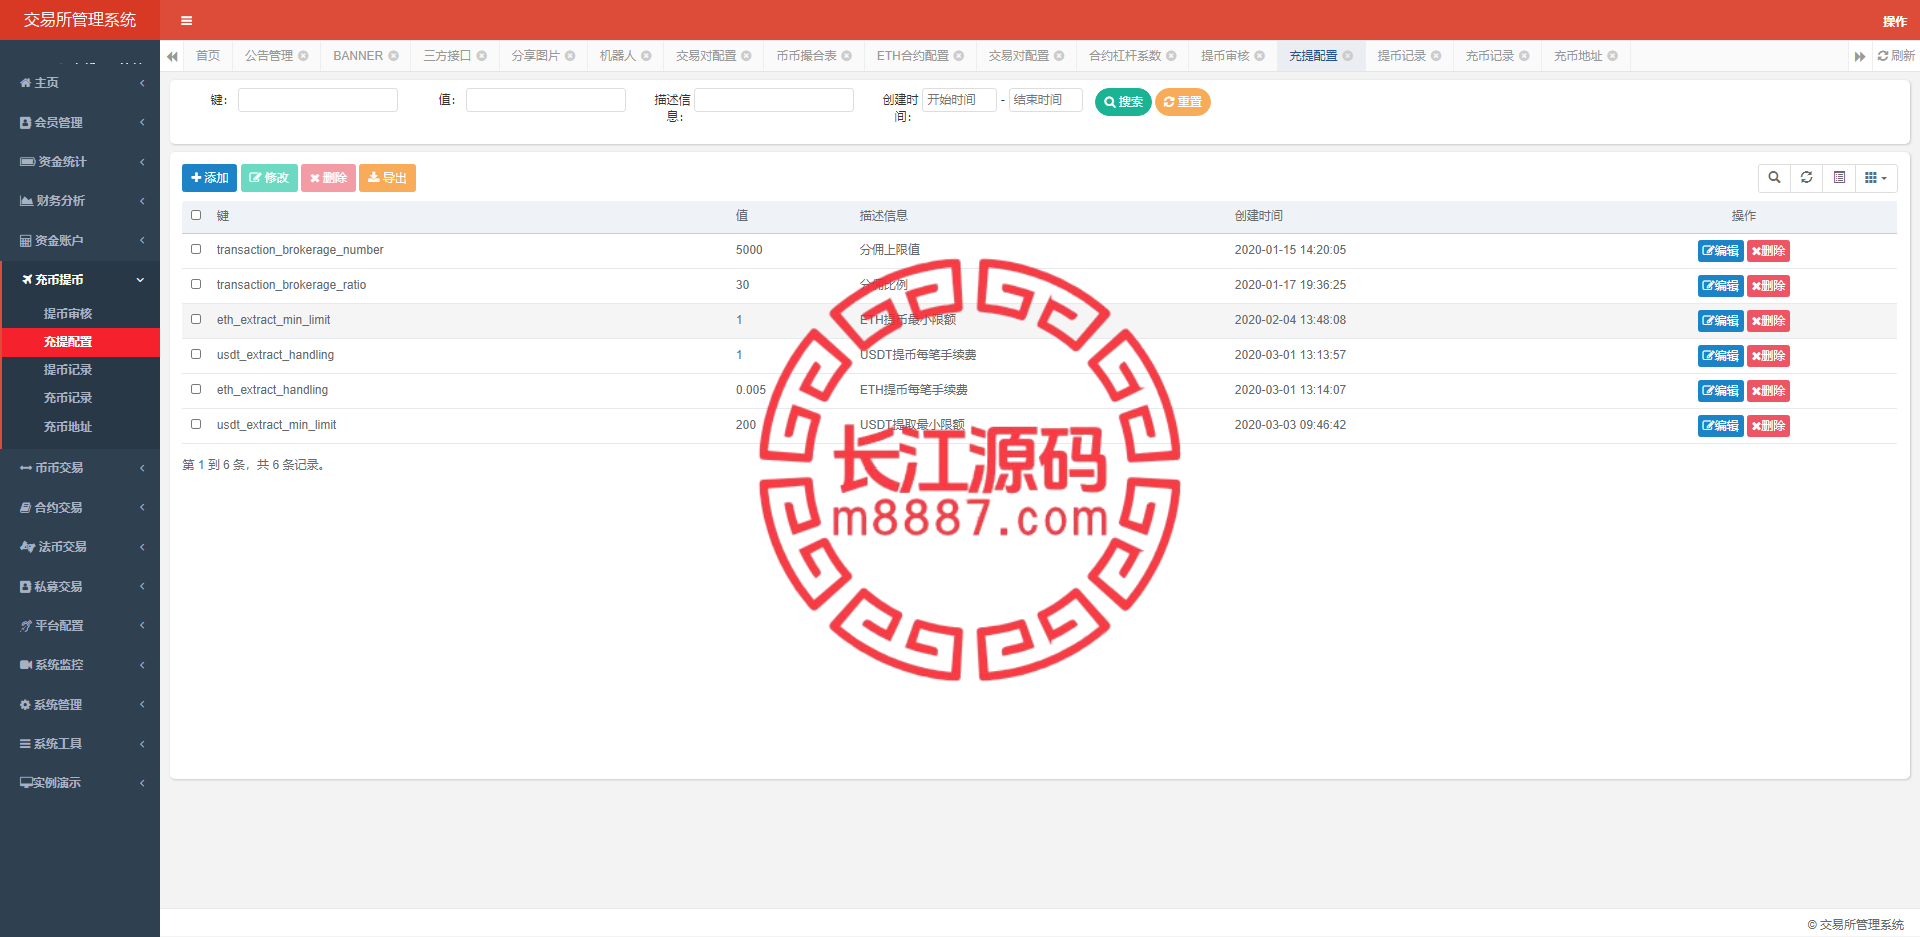
Task: Close the 合约杠杆系数 tab
Action: pyautogui.click(x=1171, y=56)
